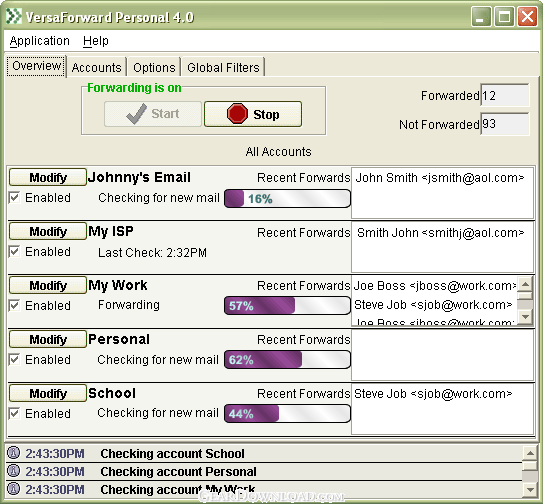The width and height of the screenshot is (543, 504).
Task: Click the 62% progress bar for Personal
Action: coord(287,360)
